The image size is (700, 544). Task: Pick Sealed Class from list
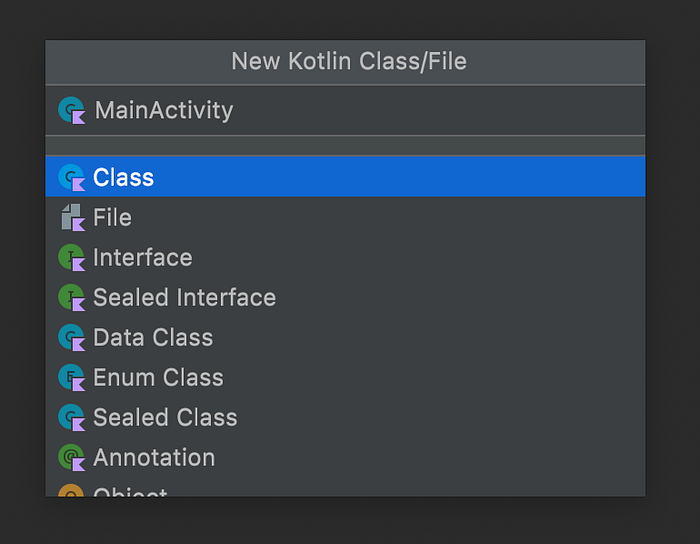pos(345,417)
